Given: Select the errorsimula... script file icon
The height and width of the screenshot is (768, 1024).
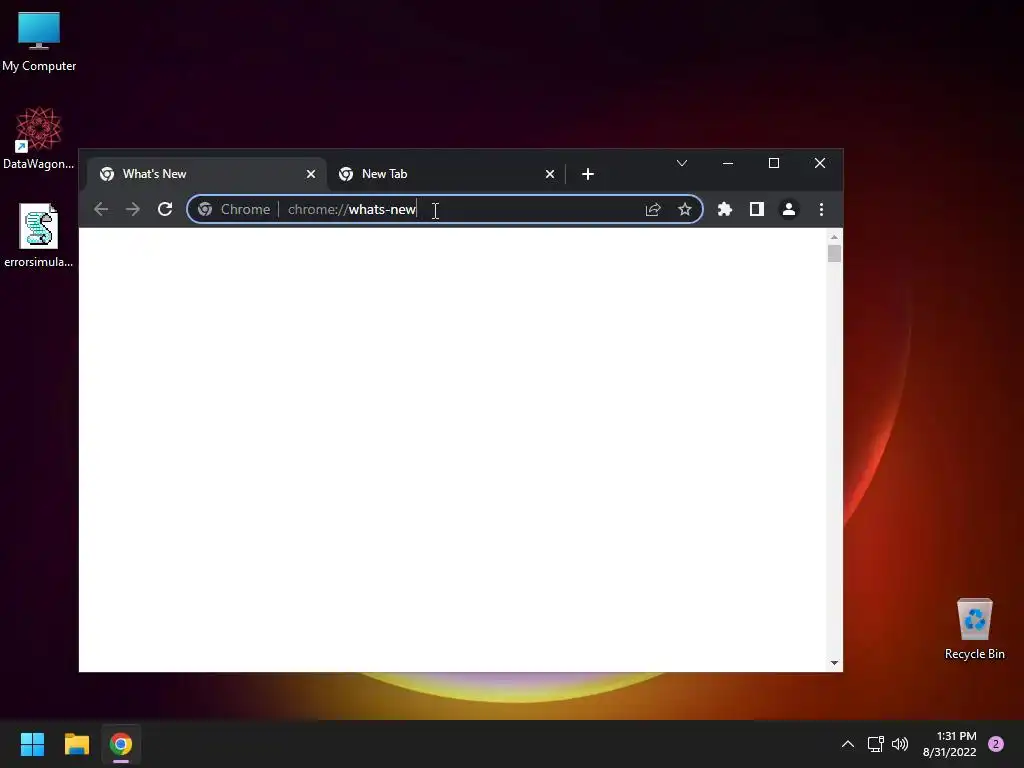Looking at the screenshot, I should 39,236.
